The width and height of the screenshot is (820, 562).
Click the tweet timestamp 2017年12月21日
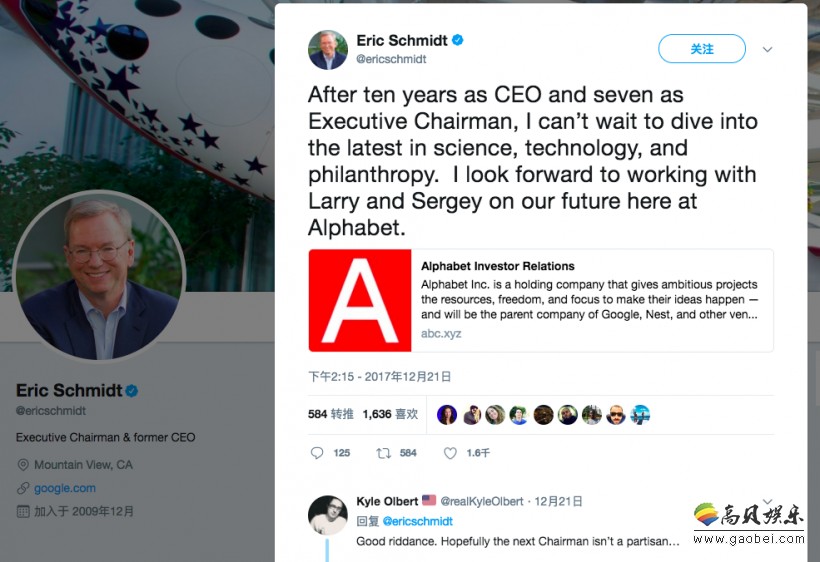point(380,377)
